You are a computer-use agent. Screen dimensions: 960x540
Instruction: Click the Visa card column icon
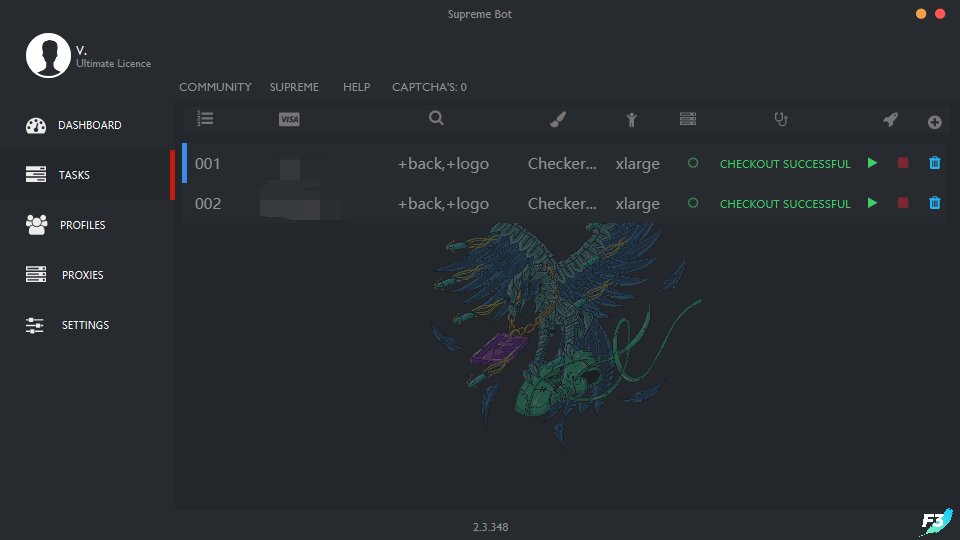[289, 119]
